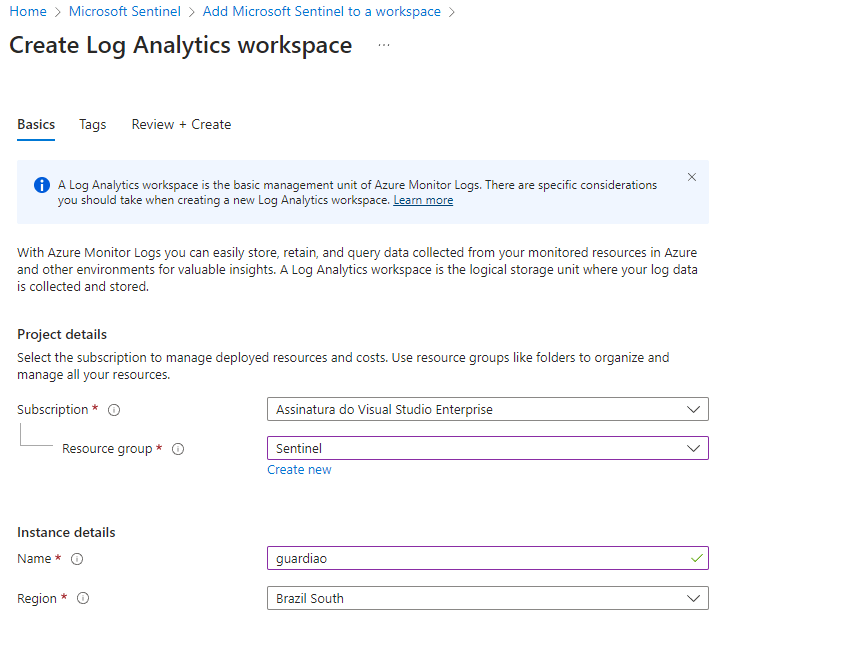Click Create new resource group link
This screenshot has height=654, width=844.
pos(299,470)
